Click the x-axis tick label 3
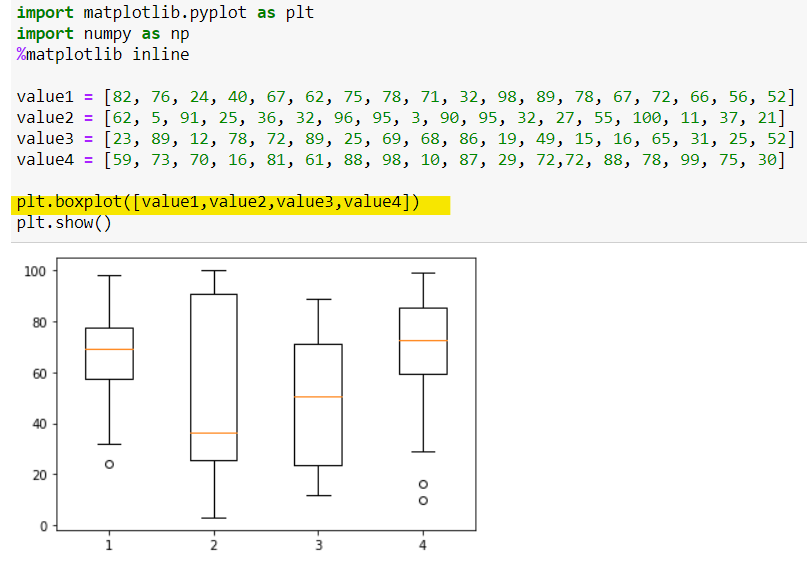The height and width of the screenshot is (567, 807). coord(319,545)
